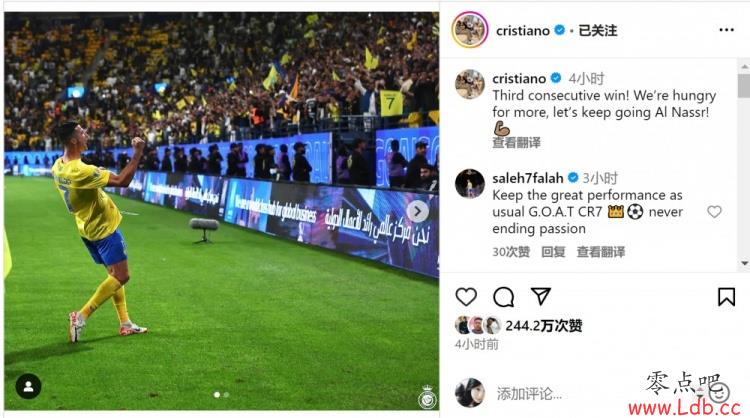Share the post using paper plane icon
750x418 pixels.
pos(541,297)
